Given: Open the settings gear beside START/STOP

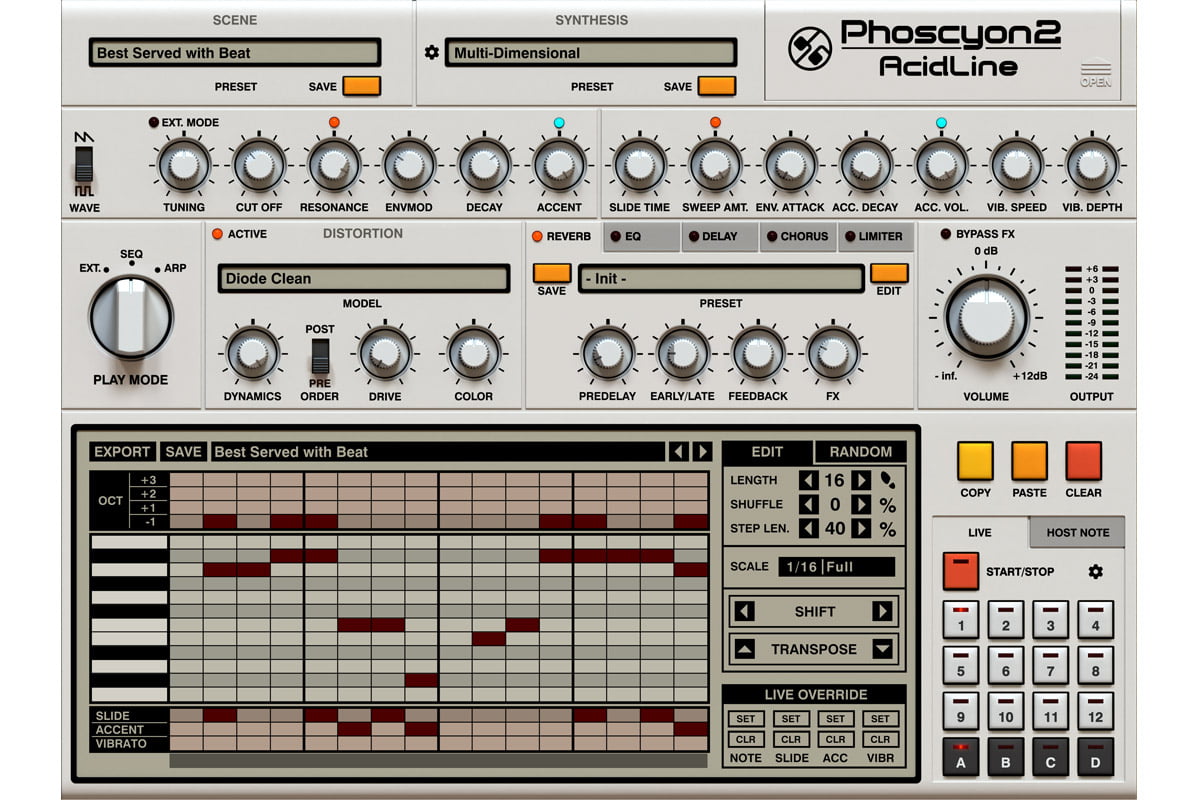Looking at the screenshot, I should 1096,571.
